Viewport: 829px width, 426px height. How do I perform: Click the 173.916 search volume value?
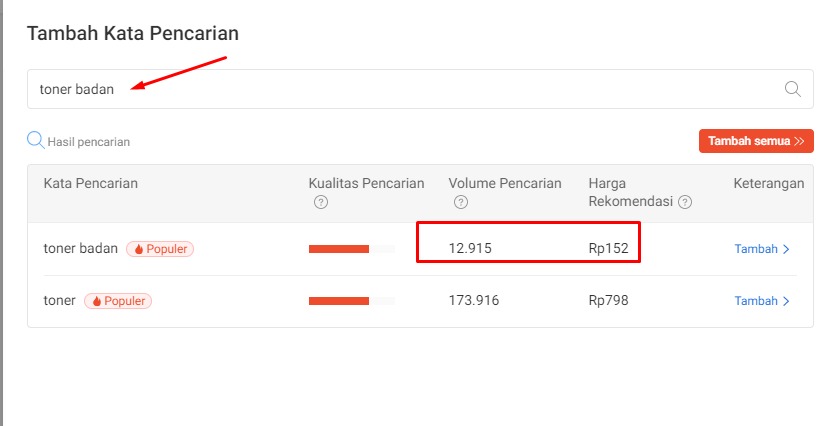pyautogui.click(x=474, y=301)
